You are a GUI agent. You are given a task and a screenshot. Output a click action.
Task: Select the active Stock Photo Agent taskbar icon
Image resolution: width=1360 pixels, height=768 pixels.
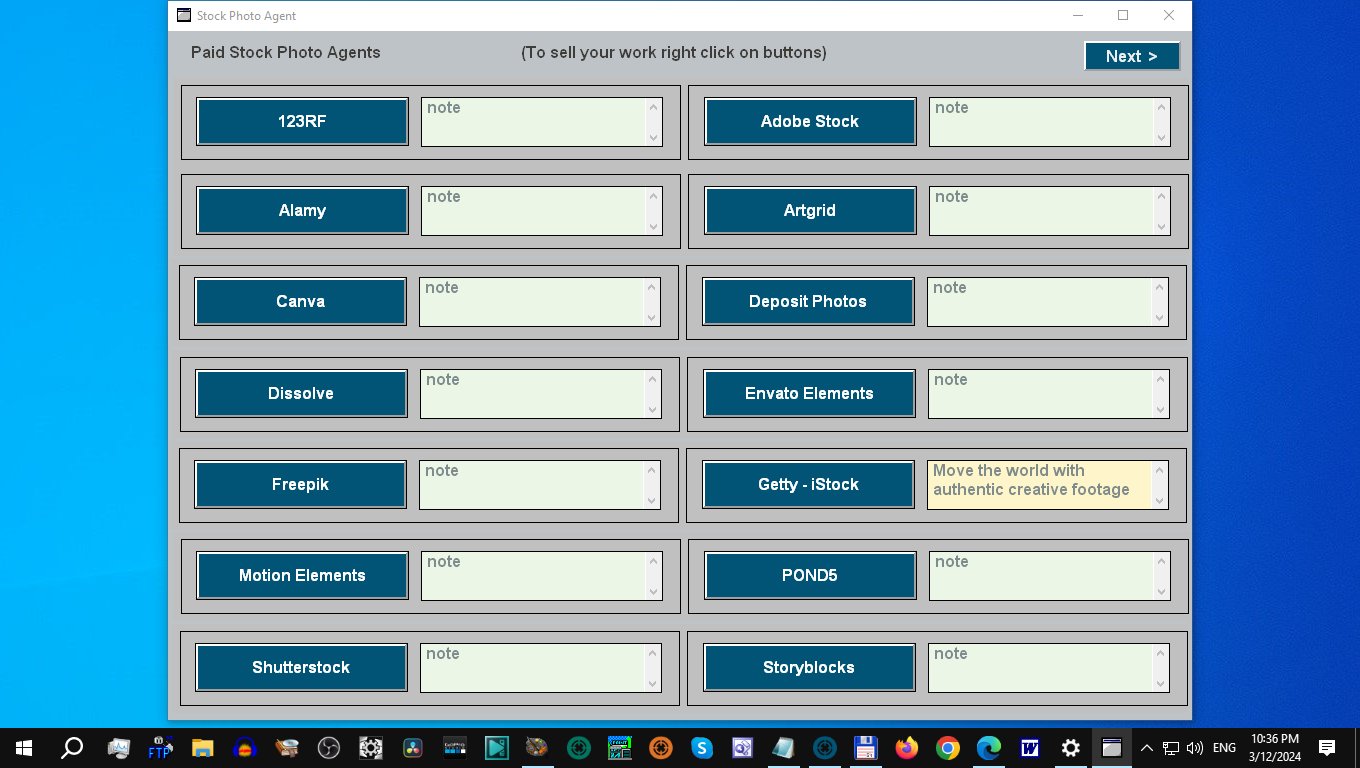click(x=1112, y=747)
